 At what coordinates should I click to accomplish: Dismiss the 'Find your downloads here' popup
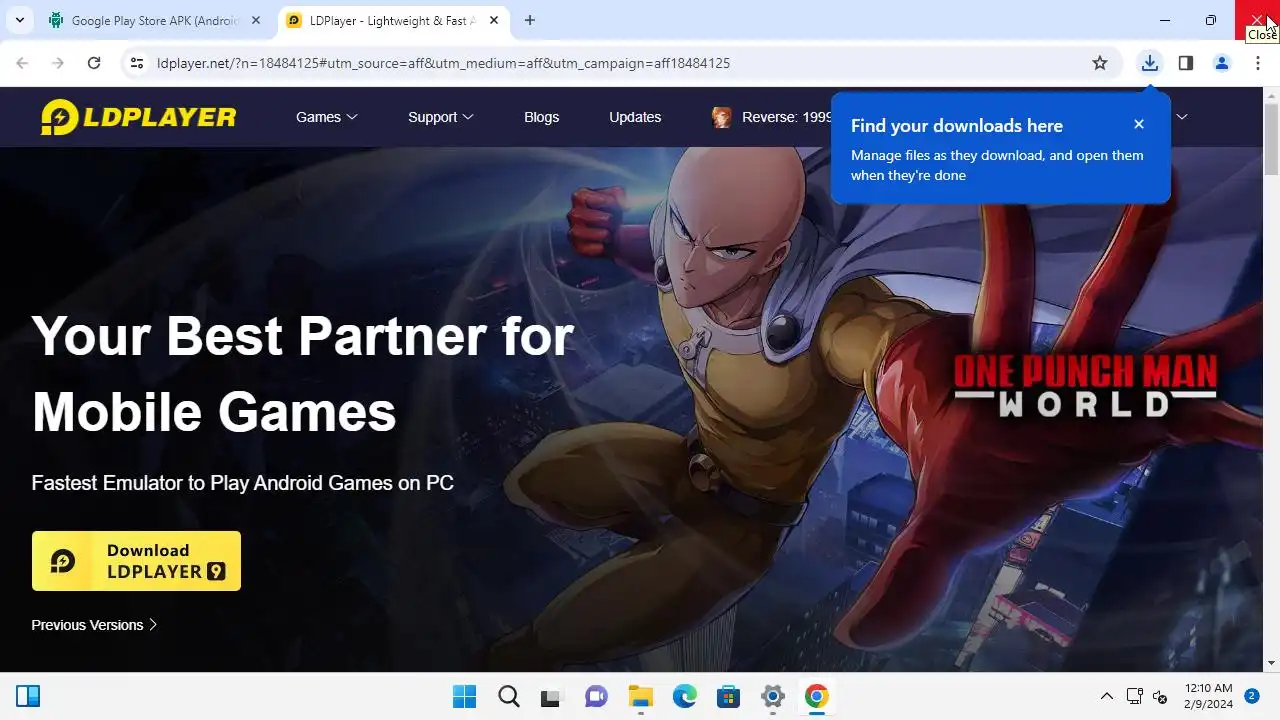1138,124
